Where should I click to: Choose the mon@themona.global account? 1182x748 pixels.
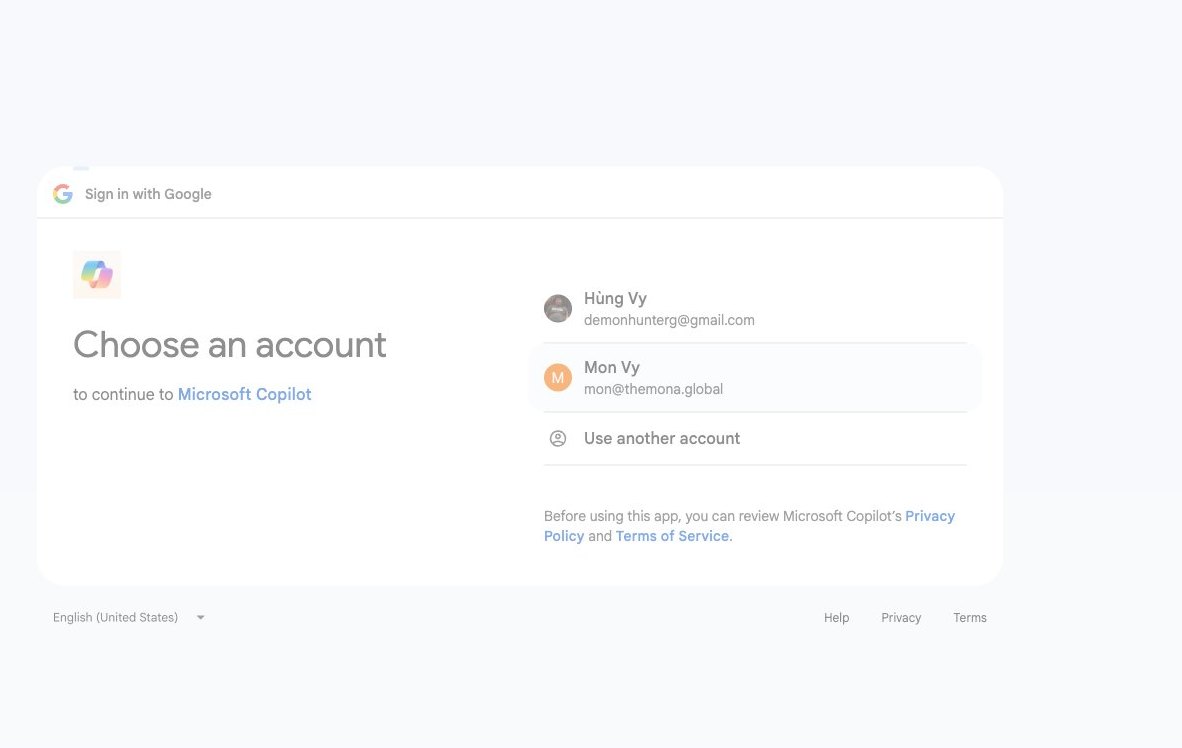pyautogui.click(x=755, y=377)
